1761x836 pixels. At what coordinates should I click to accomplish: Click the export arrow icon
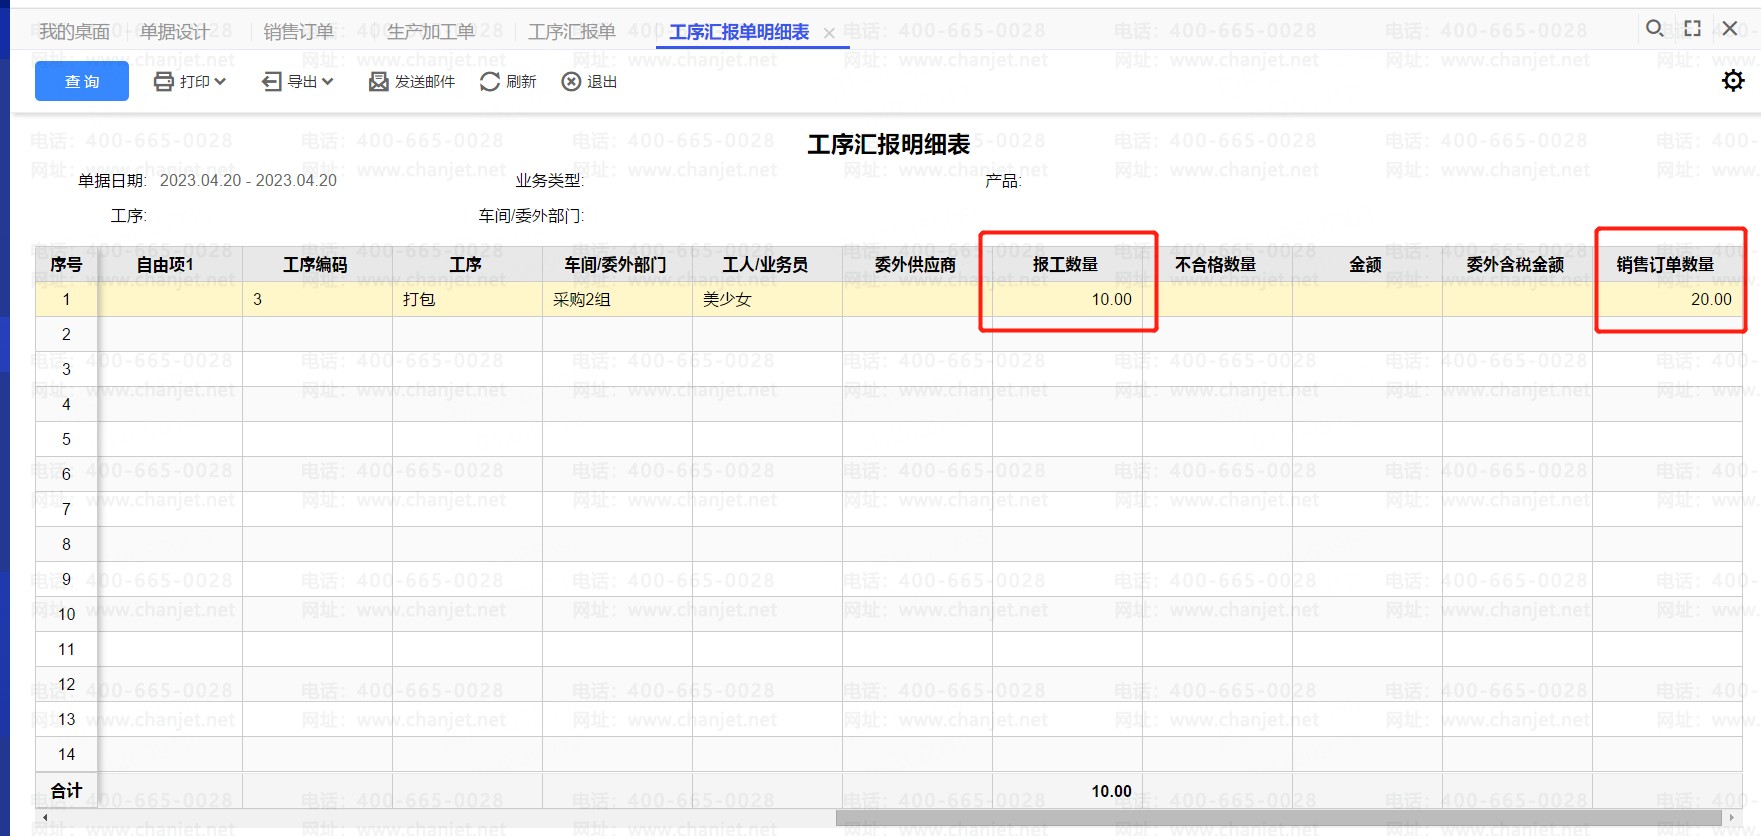[x=271, y=82]
